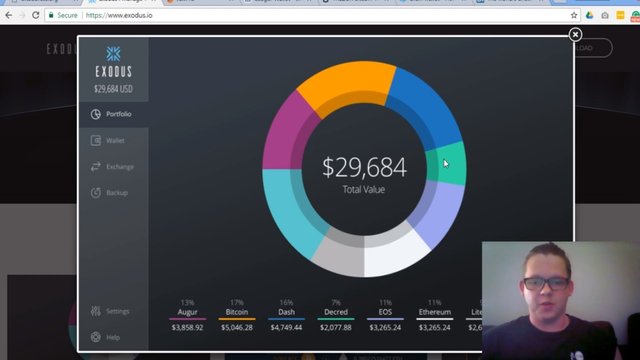Click the $5,046.28 Bitcoin value

237,327
